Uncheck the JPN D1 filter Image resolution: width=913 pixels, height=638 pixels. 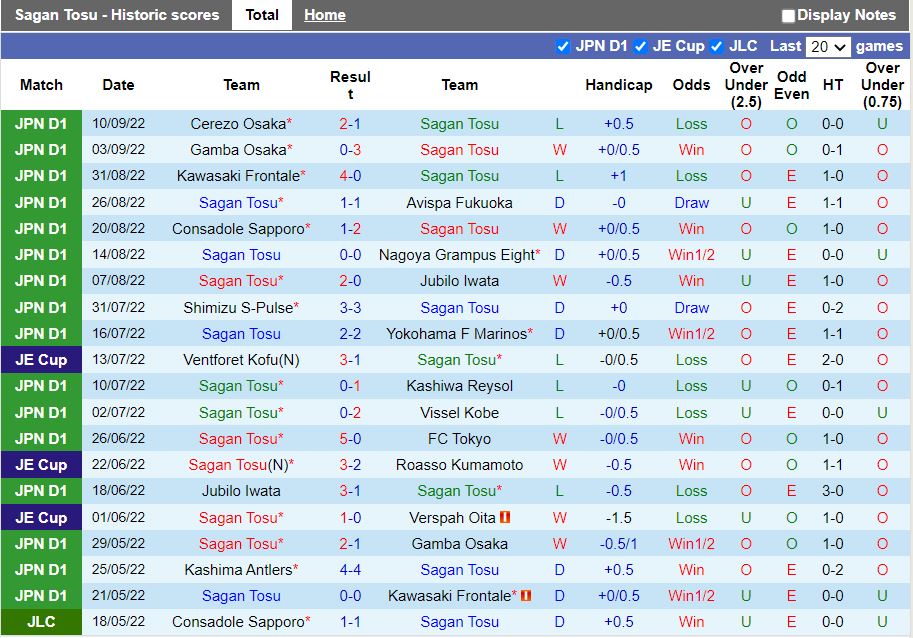point(563,46)
